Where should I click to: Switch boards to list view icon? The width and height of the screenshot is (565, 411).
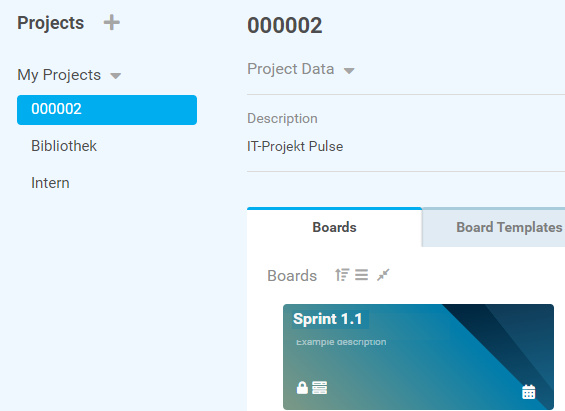pos(361,275)
